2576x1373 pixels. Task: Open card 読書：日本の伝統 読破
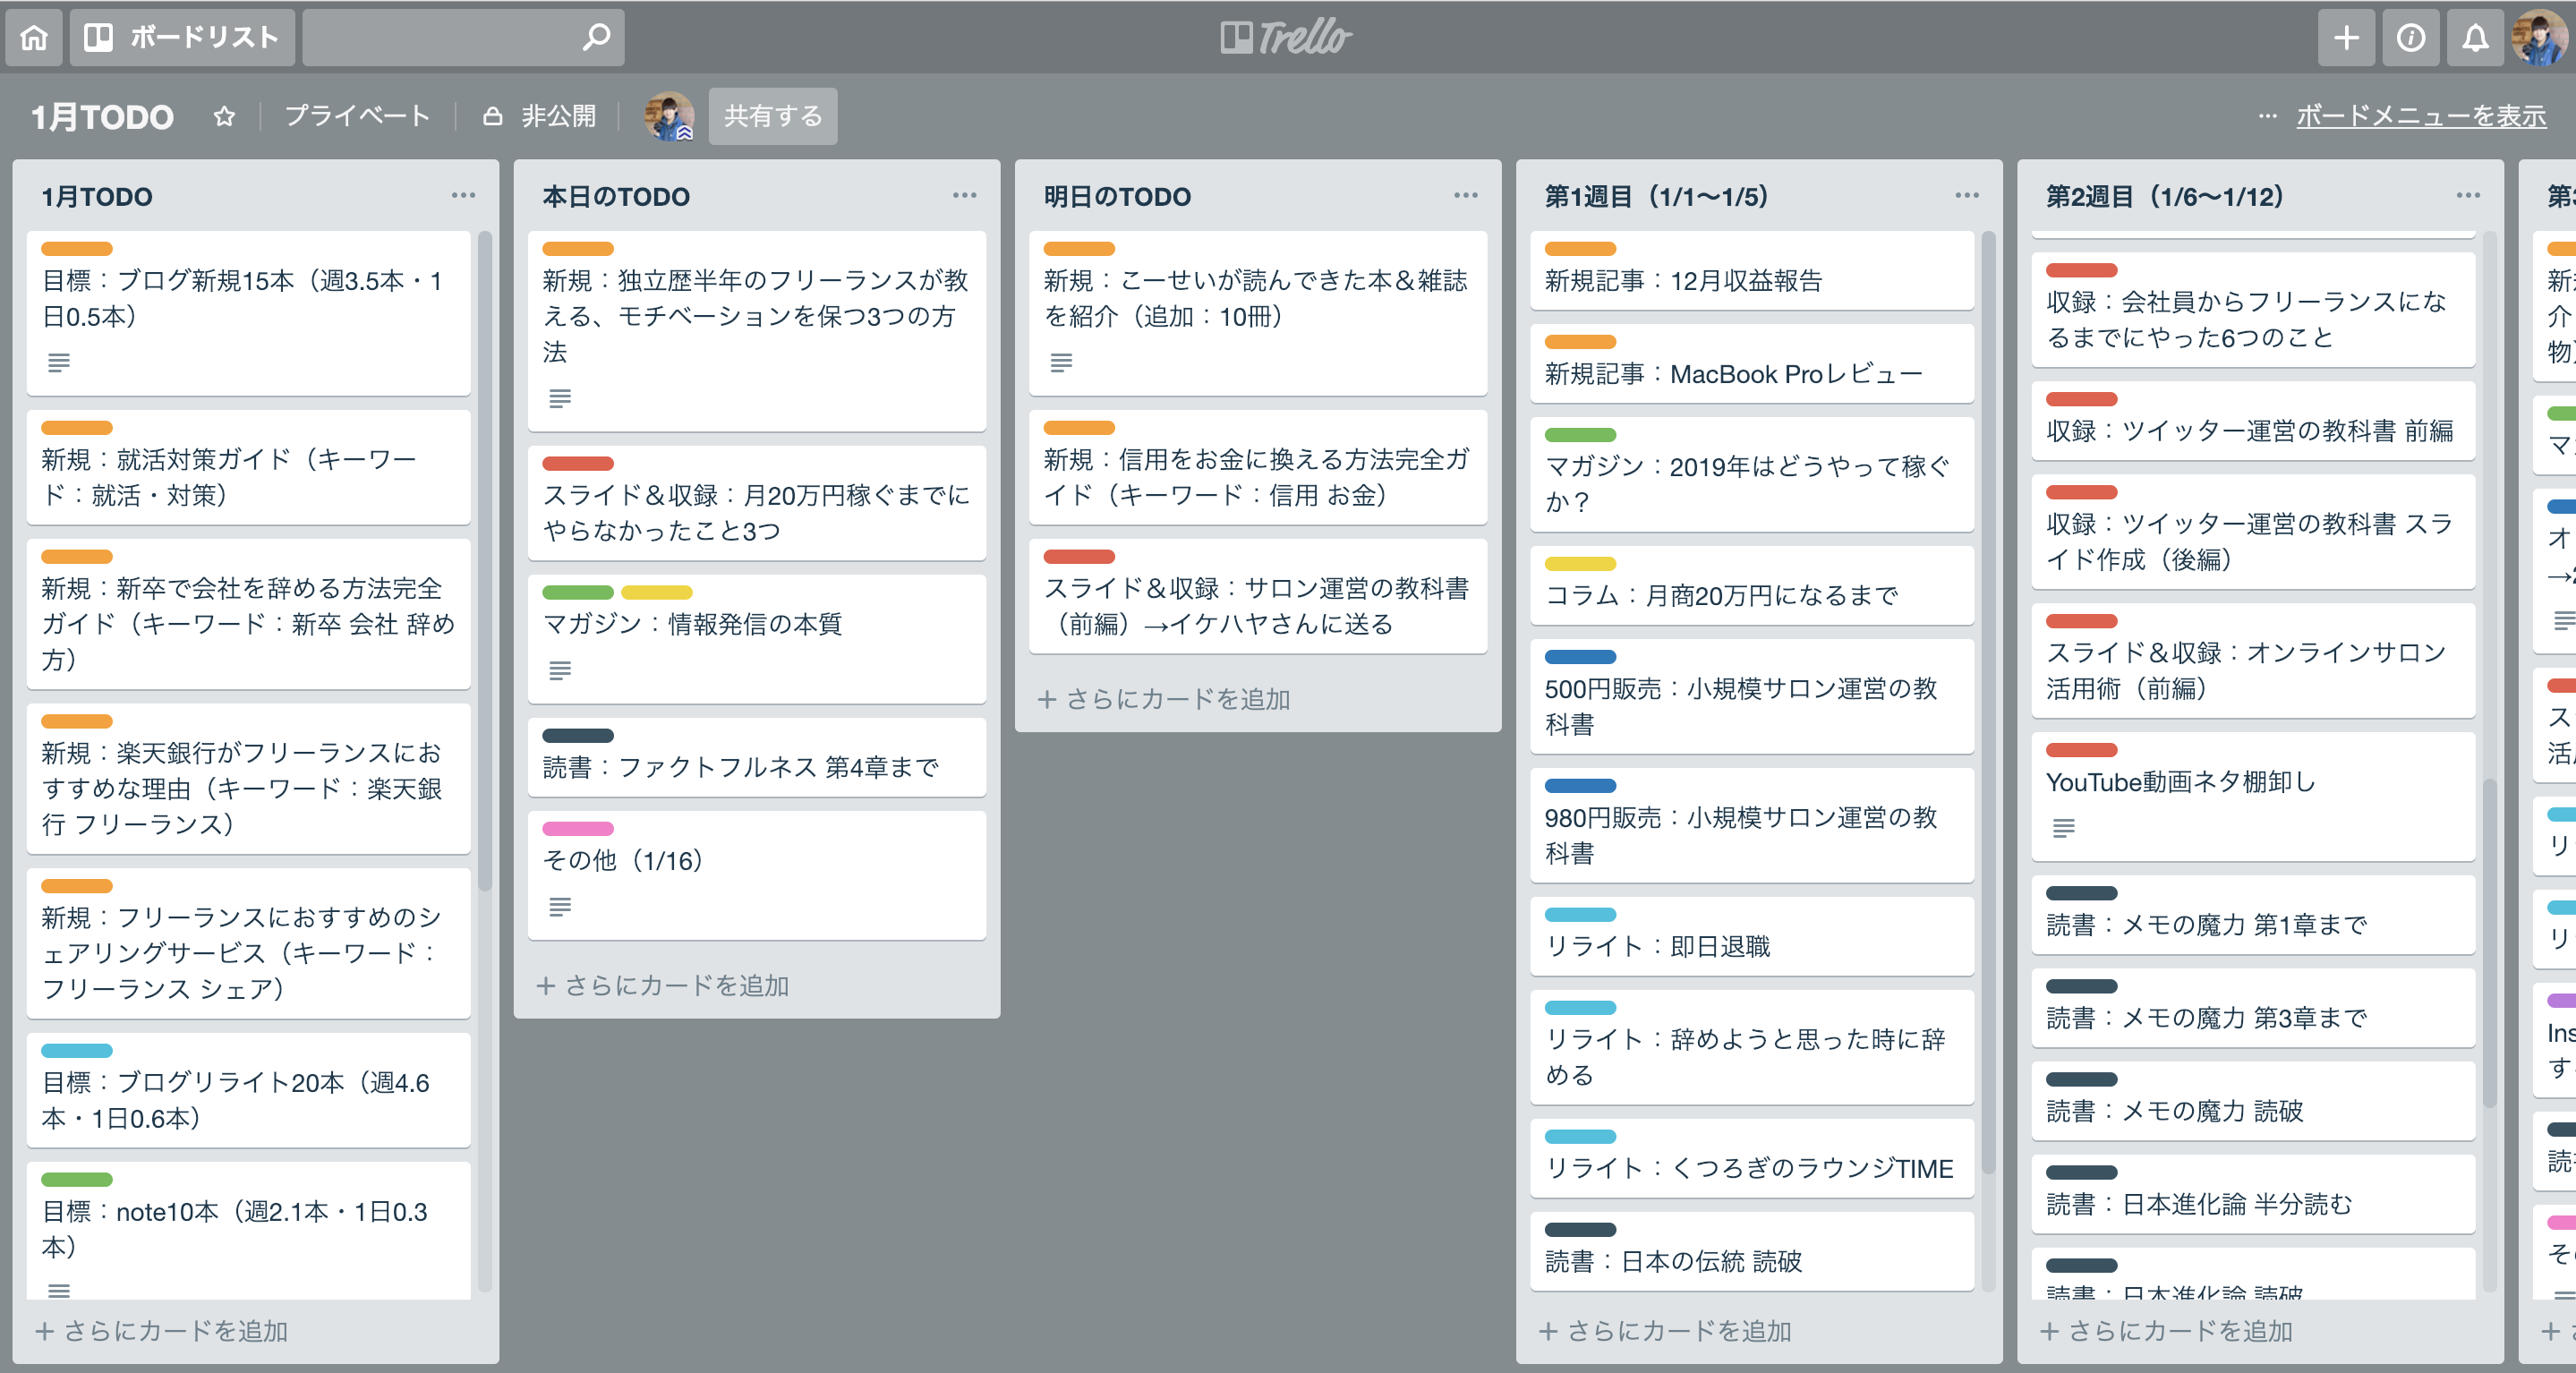click(1752, 1251)
